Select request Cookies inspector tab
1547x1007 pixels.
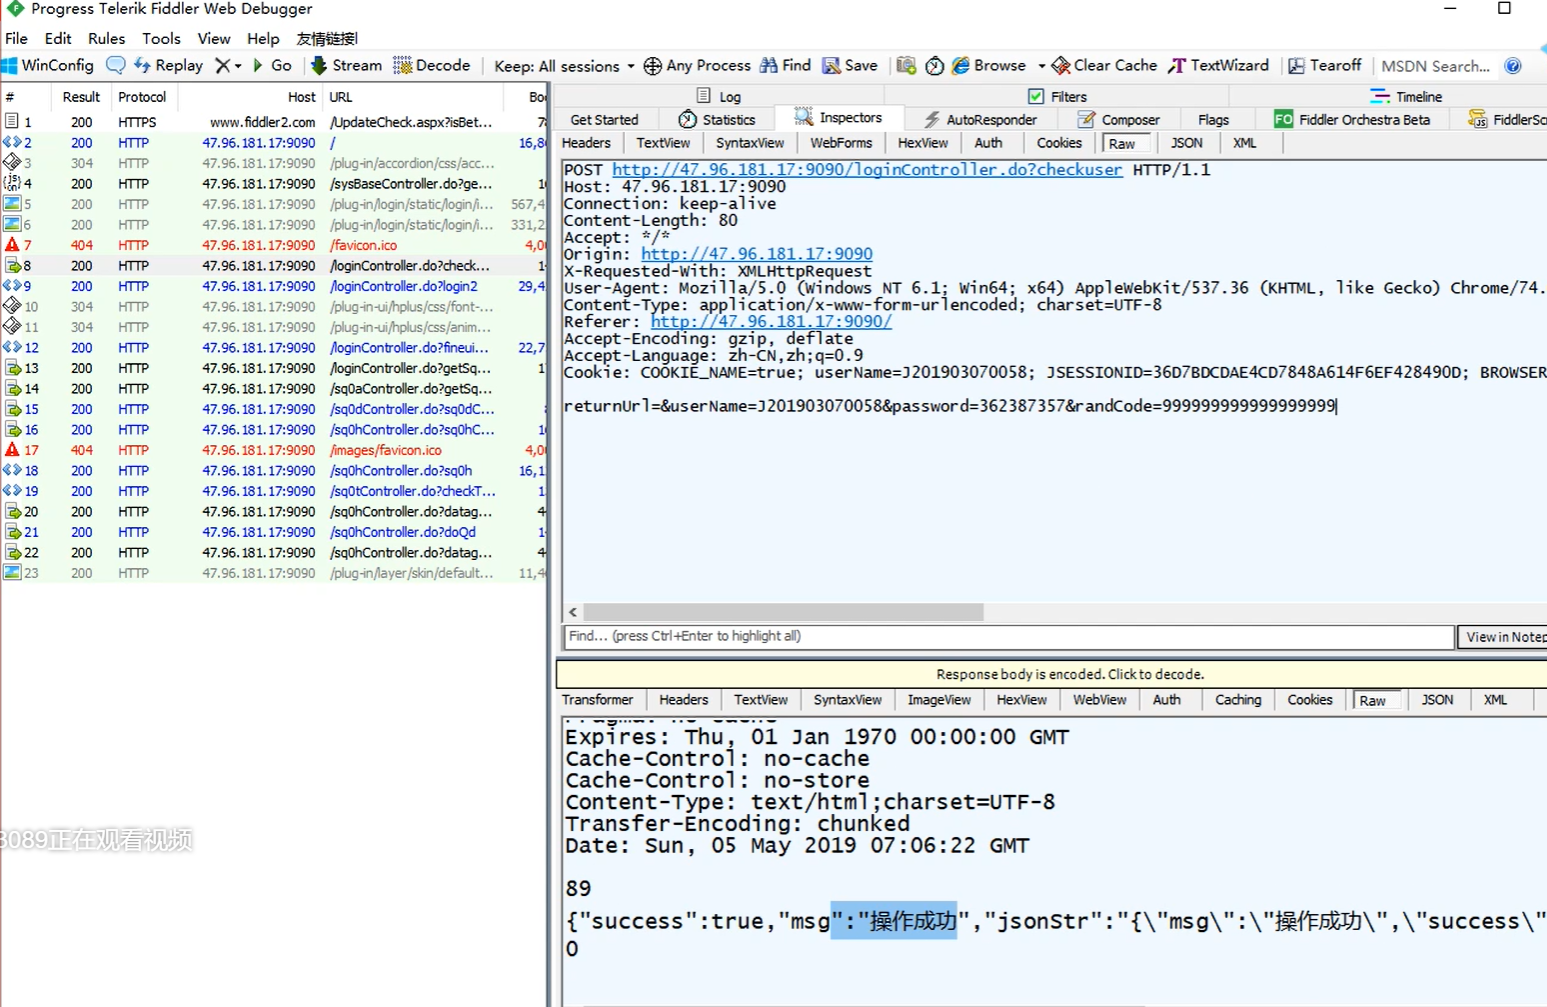click(x=1059, y=143)
